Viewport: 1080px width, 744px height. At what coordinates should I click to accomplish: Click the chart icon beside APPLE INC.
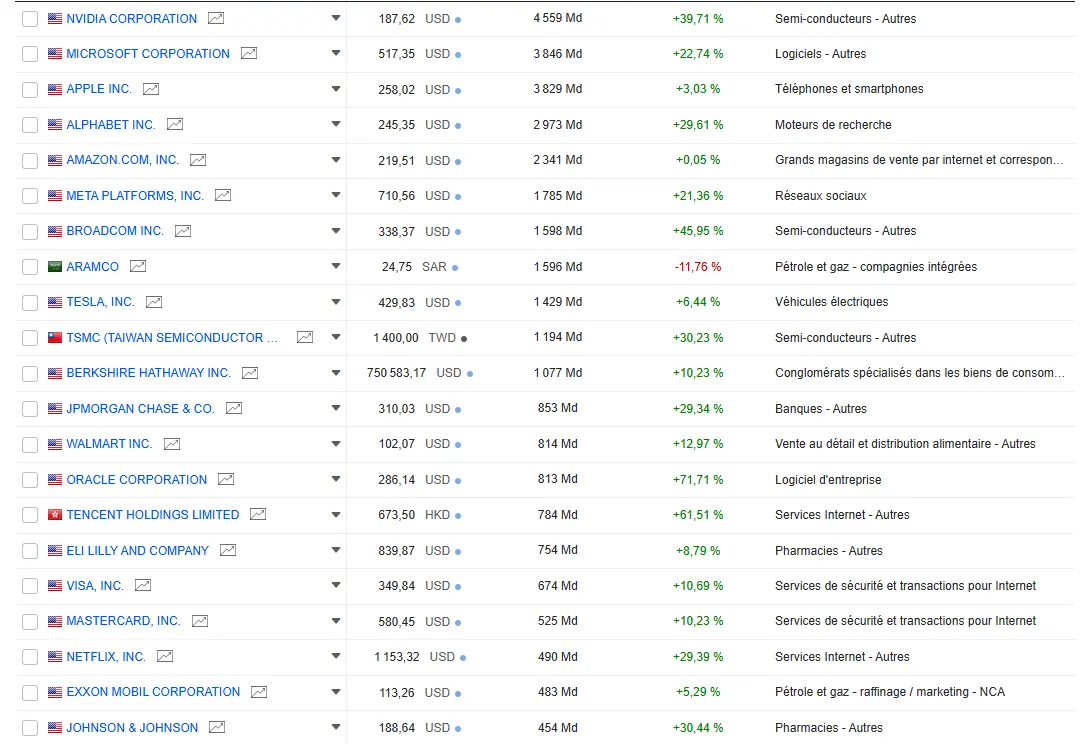tap(151, 89)
